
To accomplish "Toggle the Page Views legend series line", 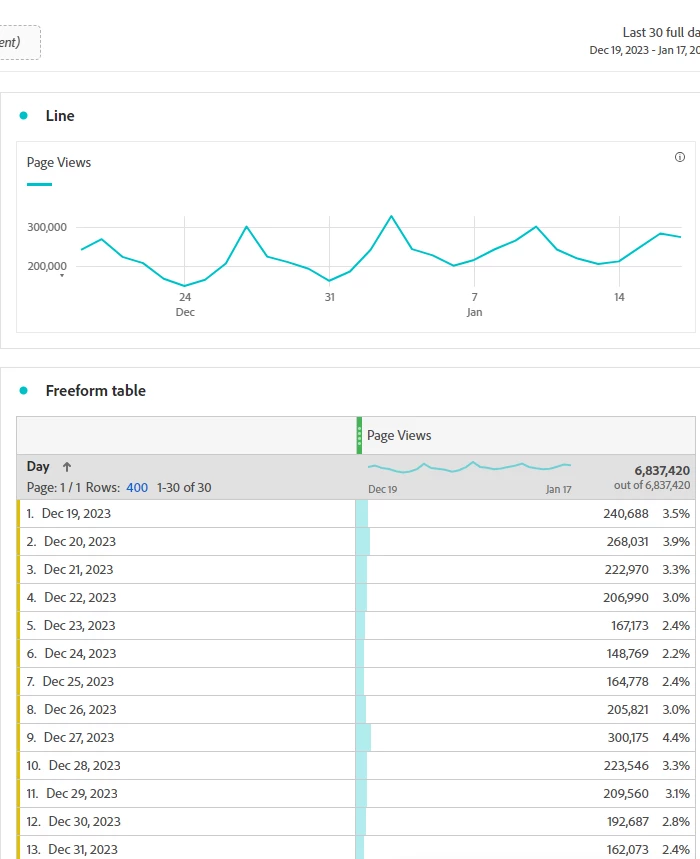I will click(x=39, y=185).
